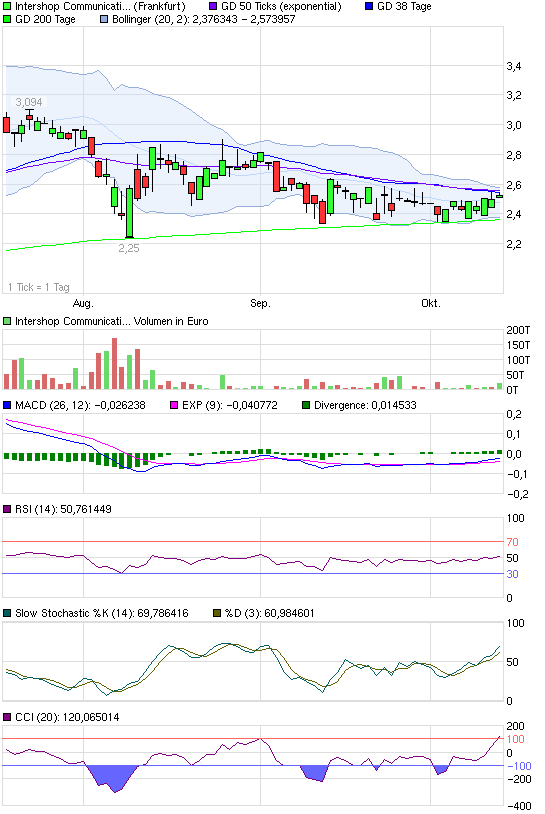The height and width of the screenshot is (814, 545).
Task: Click the 'Aug.' date axis label
Action: click(x=83, y=303)
